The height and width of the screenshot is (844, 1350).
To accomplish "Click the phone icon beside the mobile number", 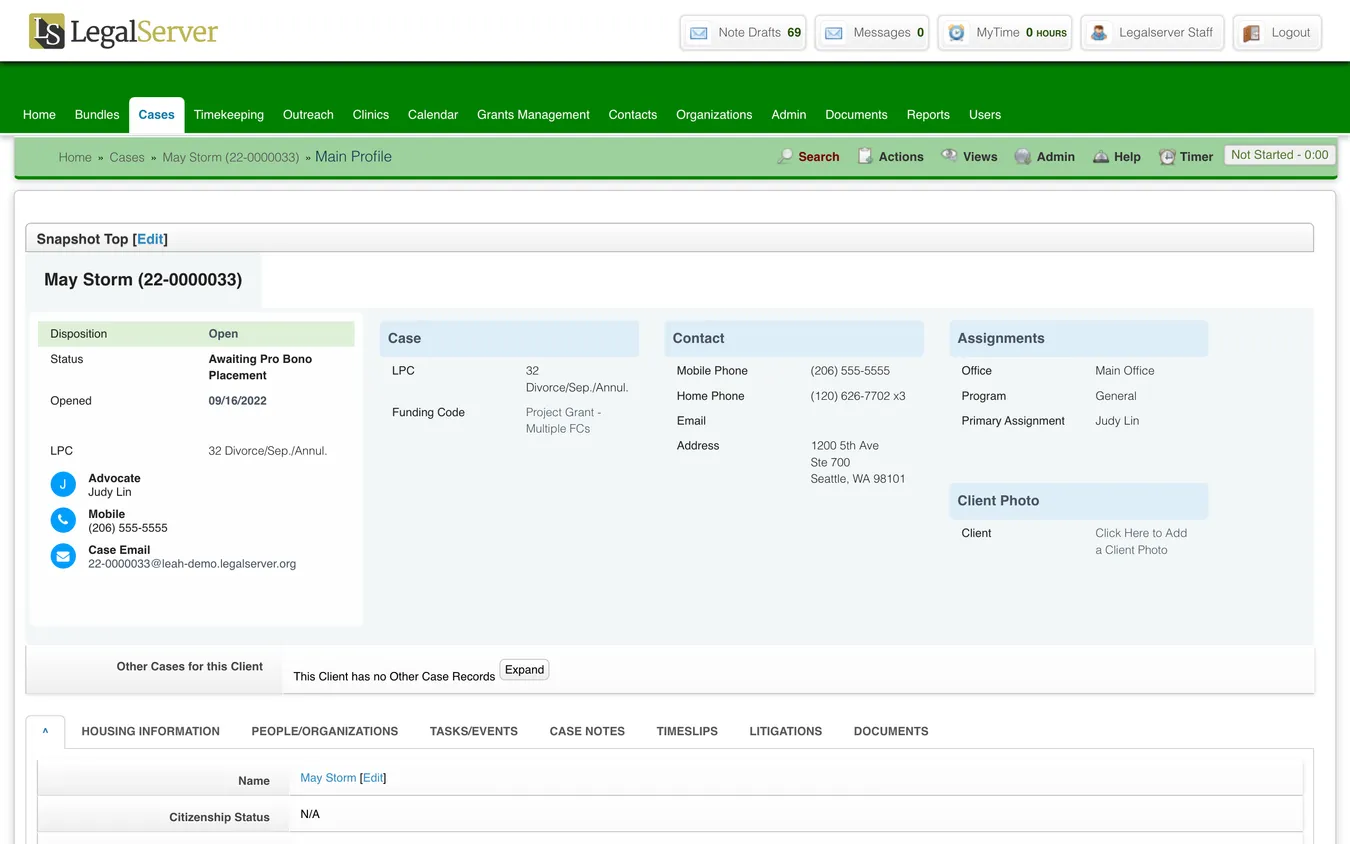I will [x=63, y=520].
